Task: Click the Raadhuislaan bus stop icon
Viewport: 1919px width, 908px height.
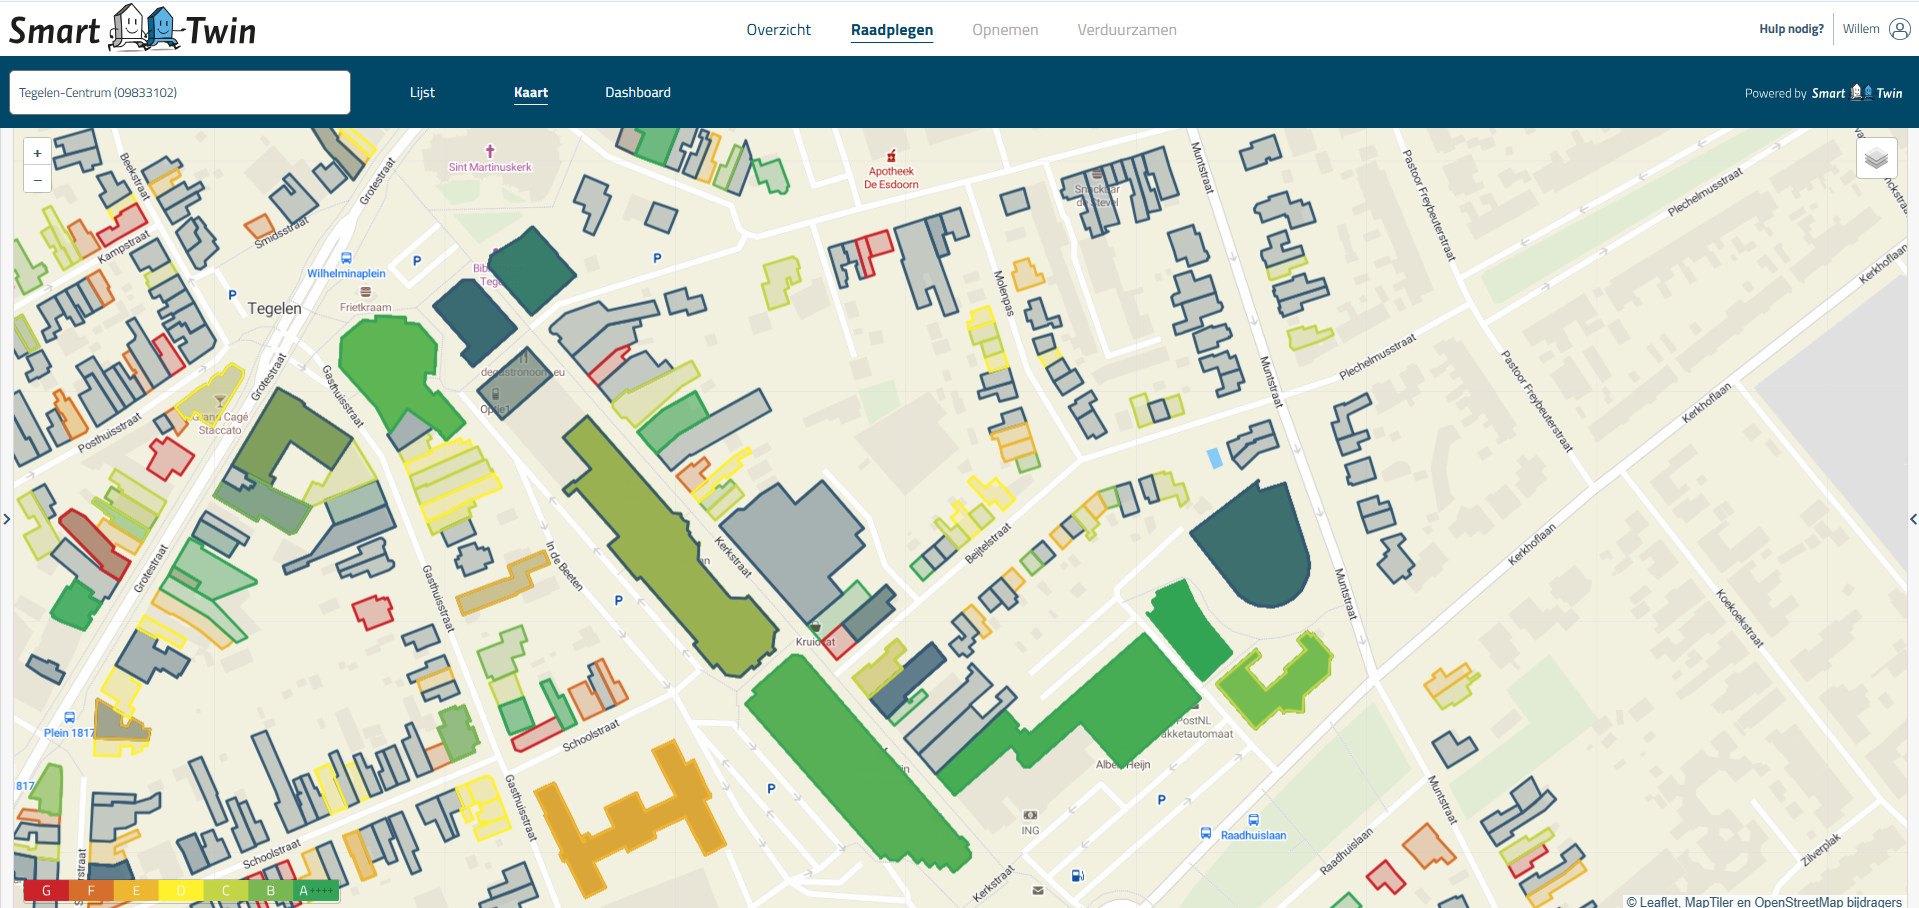Action: pyautogui.click(x=1253, y=820)
